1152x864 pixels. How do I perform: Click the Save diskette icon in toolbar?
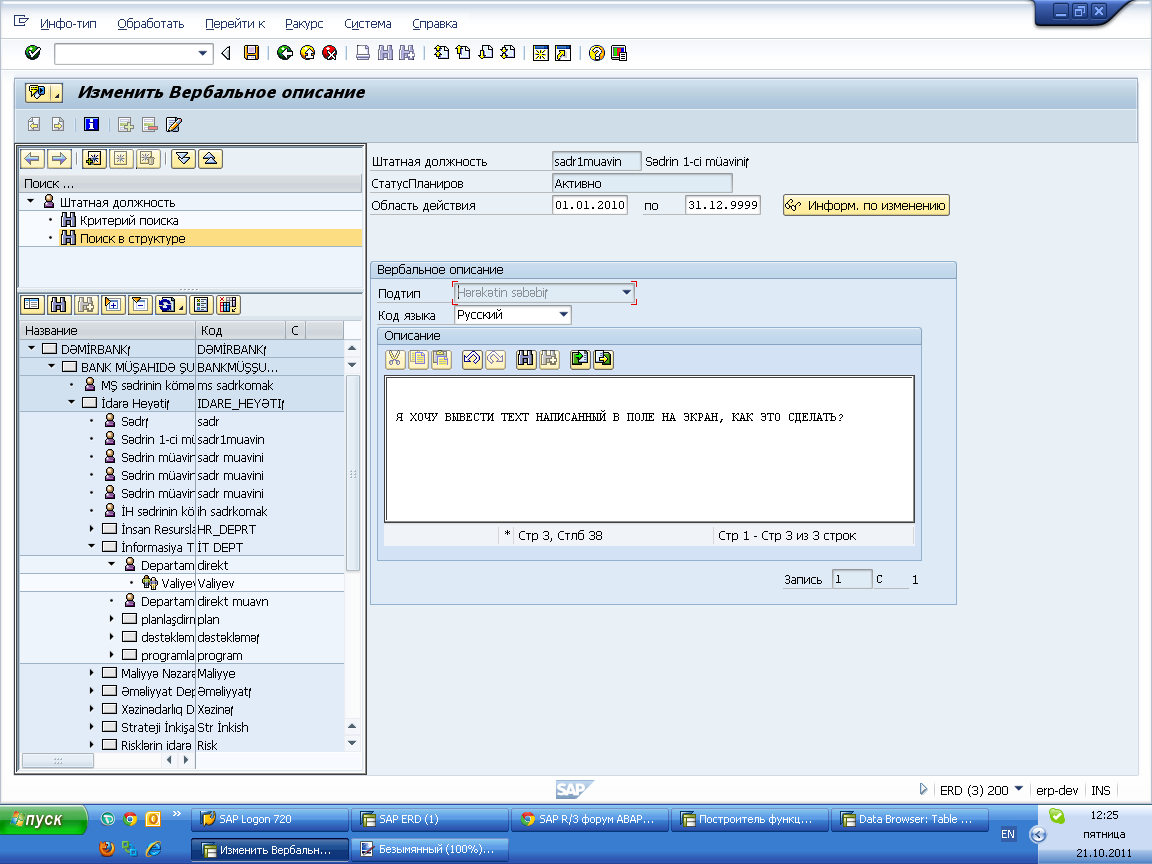click(x=251, y=53)
